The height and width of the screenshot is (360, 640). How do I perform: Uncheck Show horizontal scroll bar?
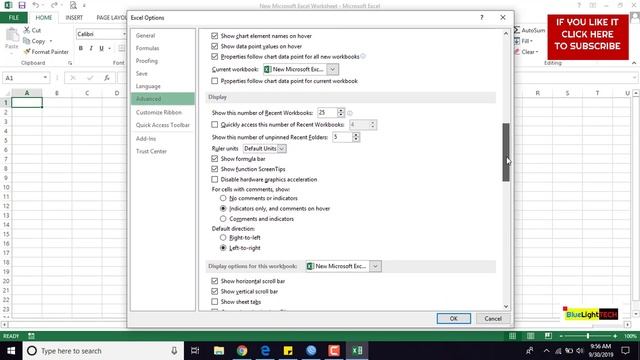click(x=215, y=281)
